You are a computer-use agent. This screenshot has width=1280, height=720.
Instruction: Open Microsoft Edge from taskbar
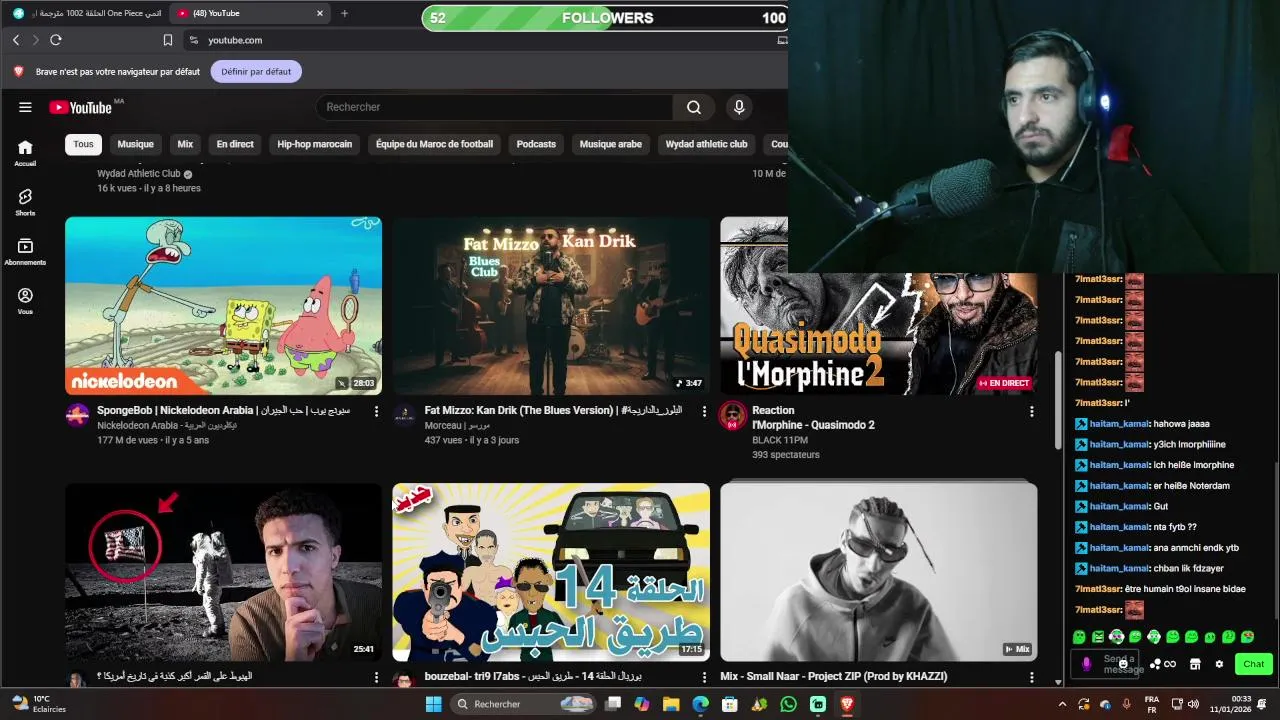pyautogui.click(x=701, y=704)
